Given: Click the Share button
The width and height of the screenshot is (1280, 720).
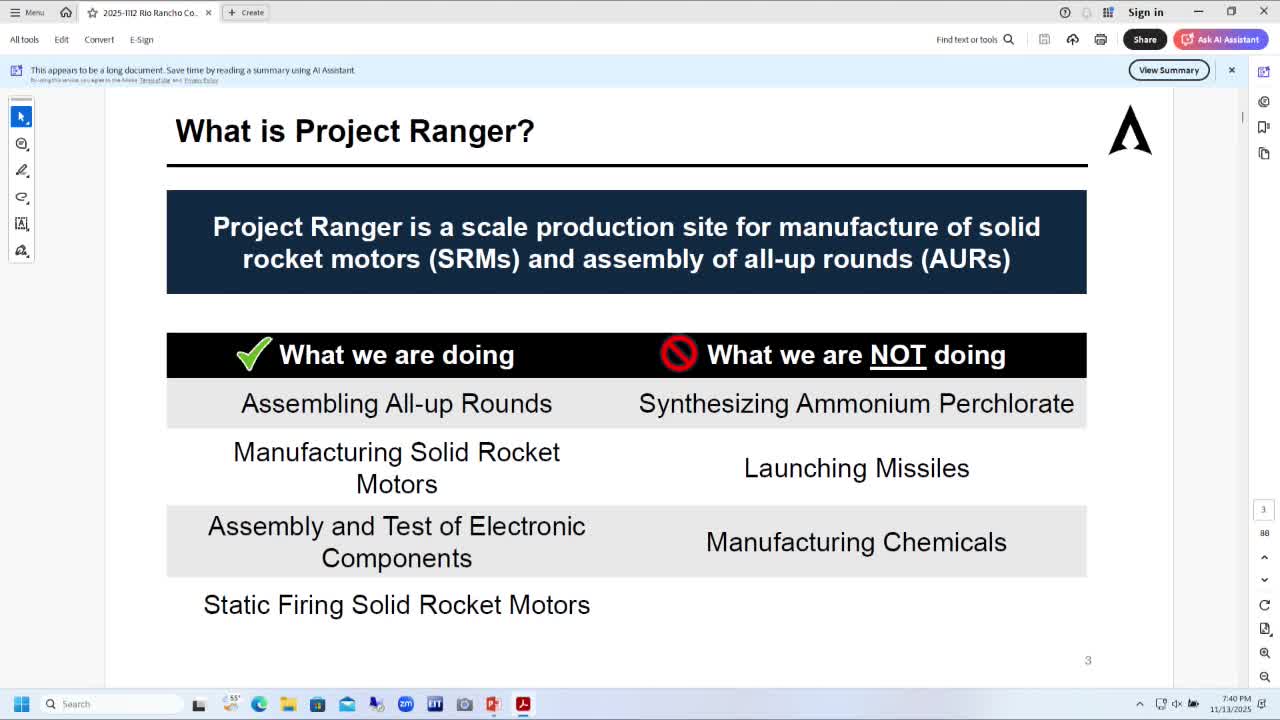Looking at the screenshot, I should pos(1145,39).
